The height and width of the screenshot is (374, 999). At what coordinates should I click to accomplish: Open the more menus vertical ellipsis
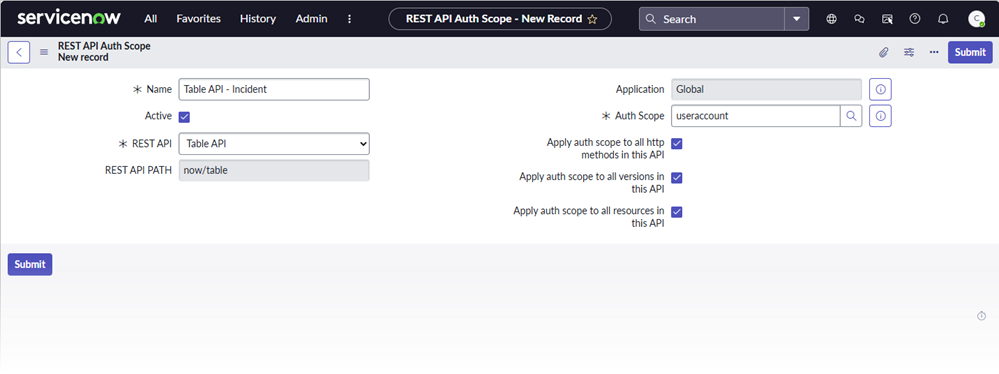pos(349,19)
